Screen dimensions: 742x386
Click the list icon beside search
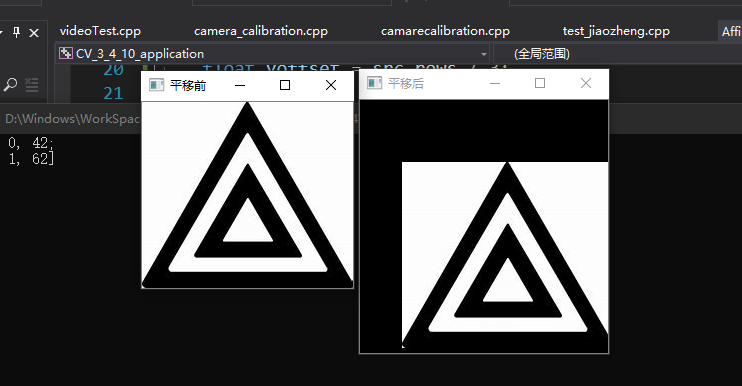[x=32, y=85]
